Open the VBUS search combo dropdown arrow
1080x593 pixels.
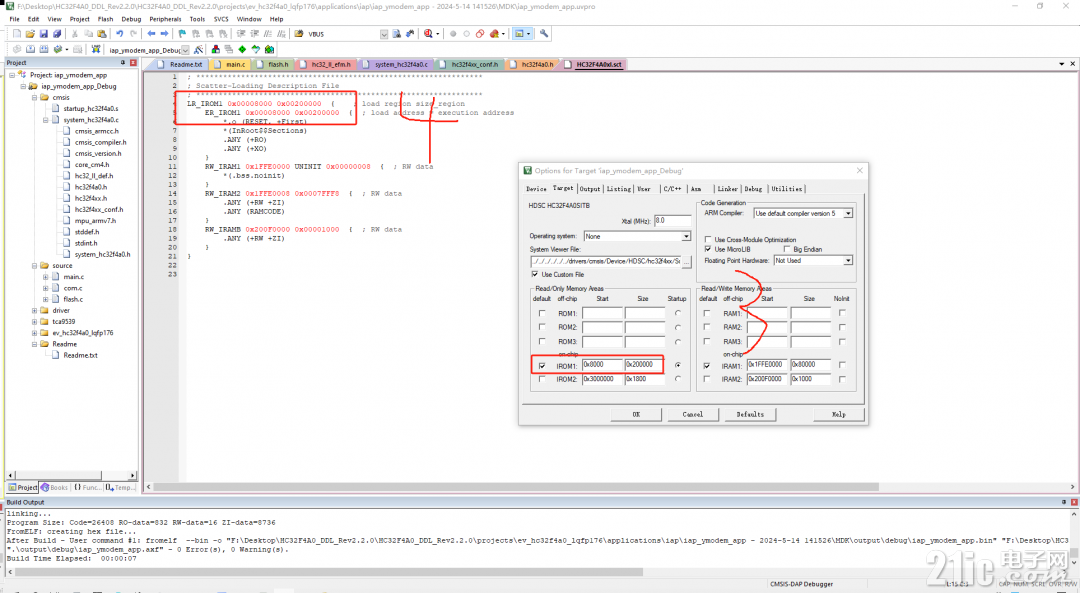coord(384,34)
